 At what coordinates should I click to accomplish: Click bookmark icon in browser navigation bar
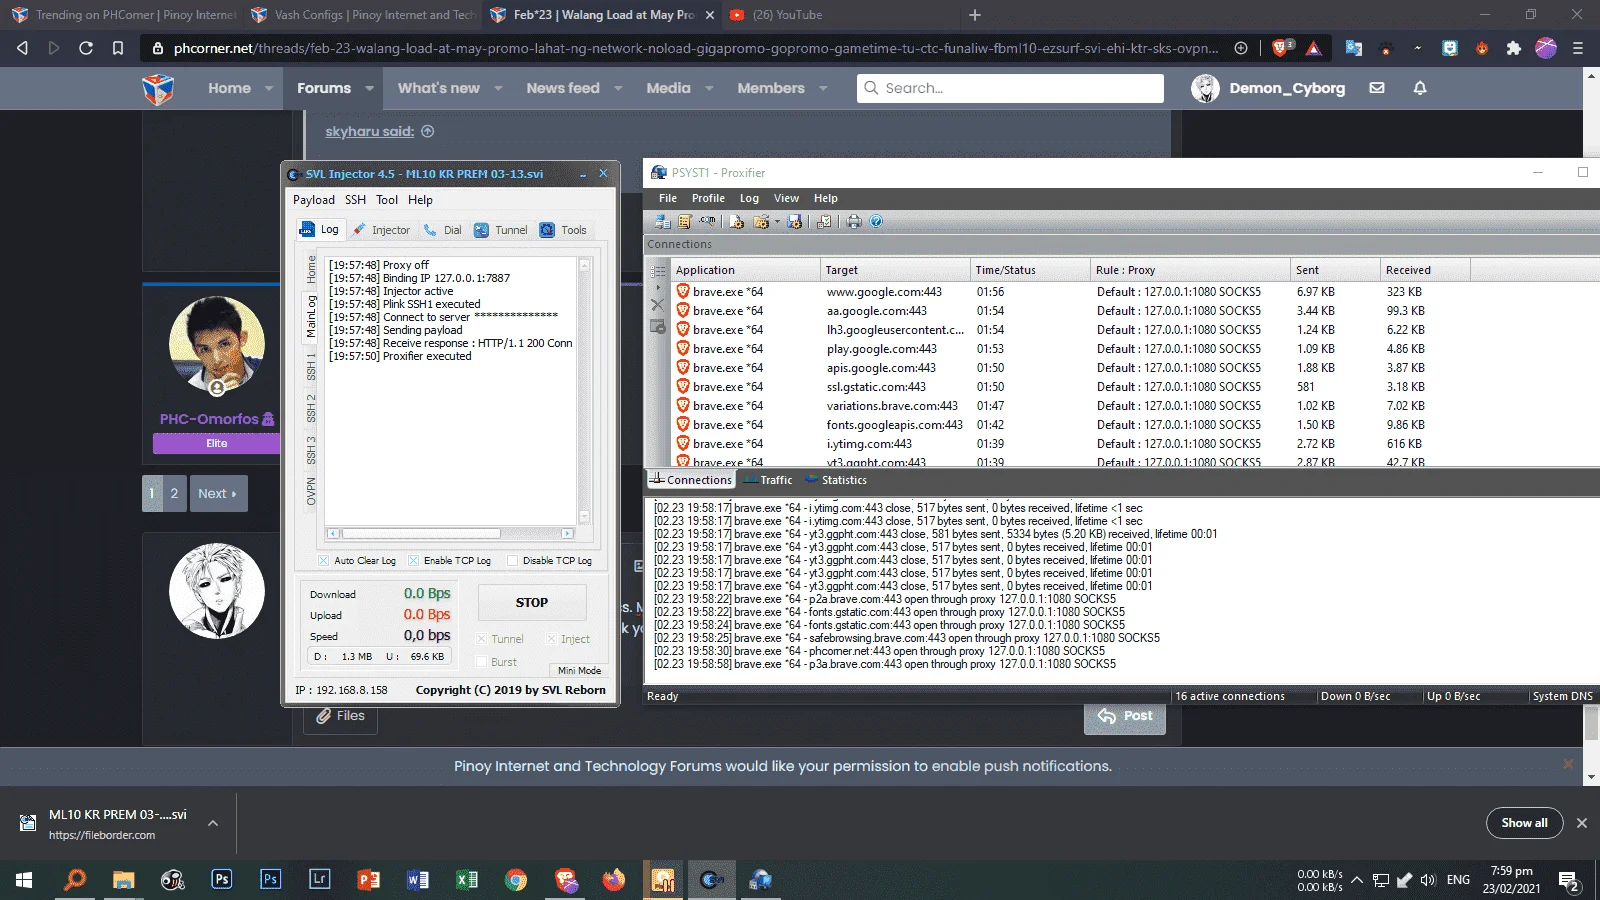click(x=118, y=48)
